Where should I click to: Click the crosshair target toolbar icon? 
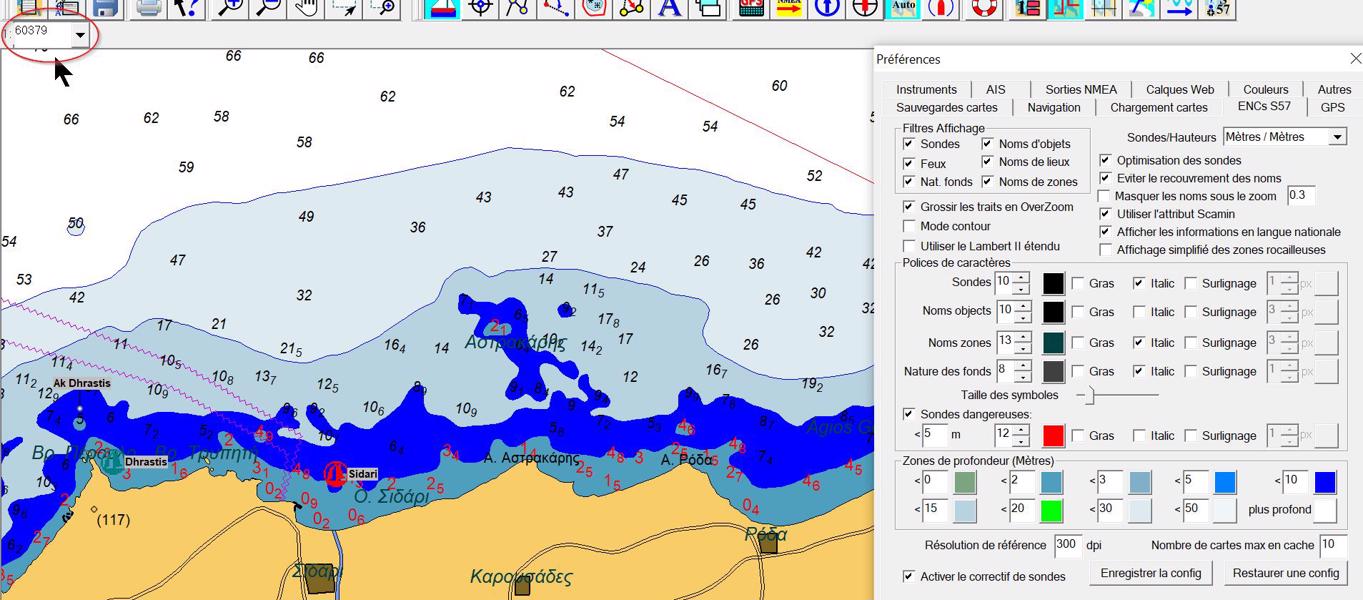(480, 8)
